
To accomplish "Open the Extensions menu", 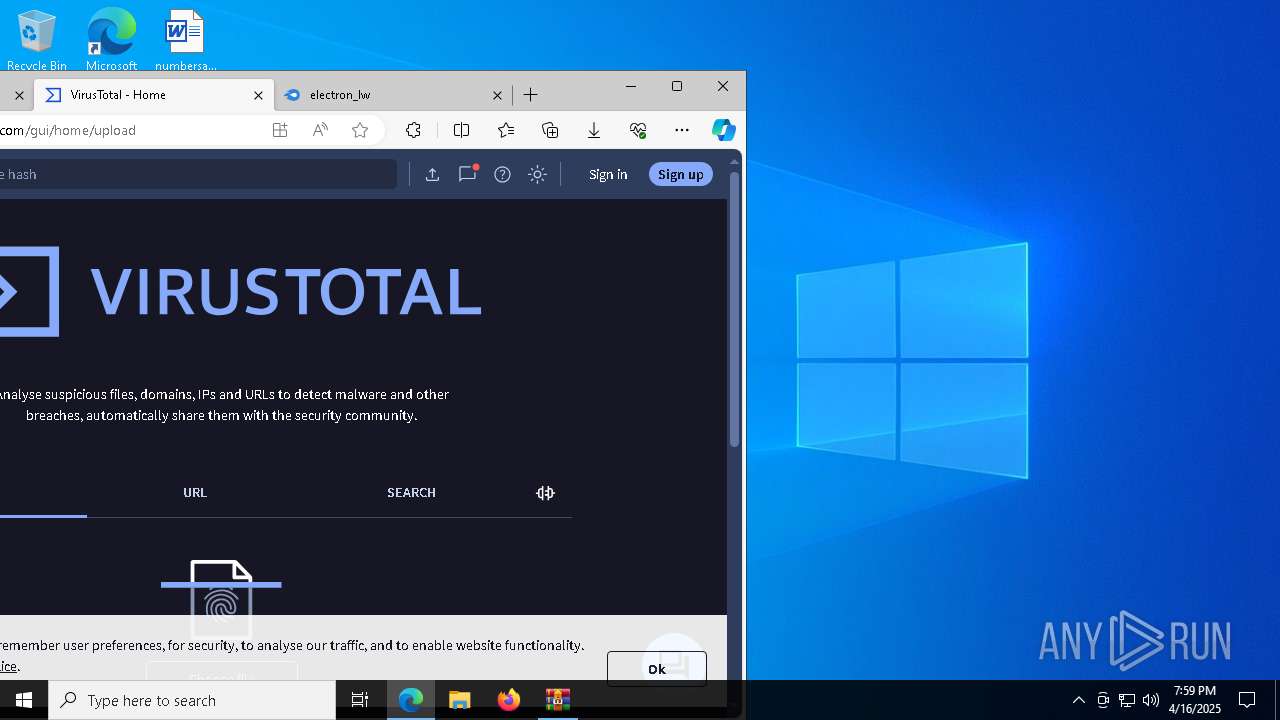I will 413,130.
